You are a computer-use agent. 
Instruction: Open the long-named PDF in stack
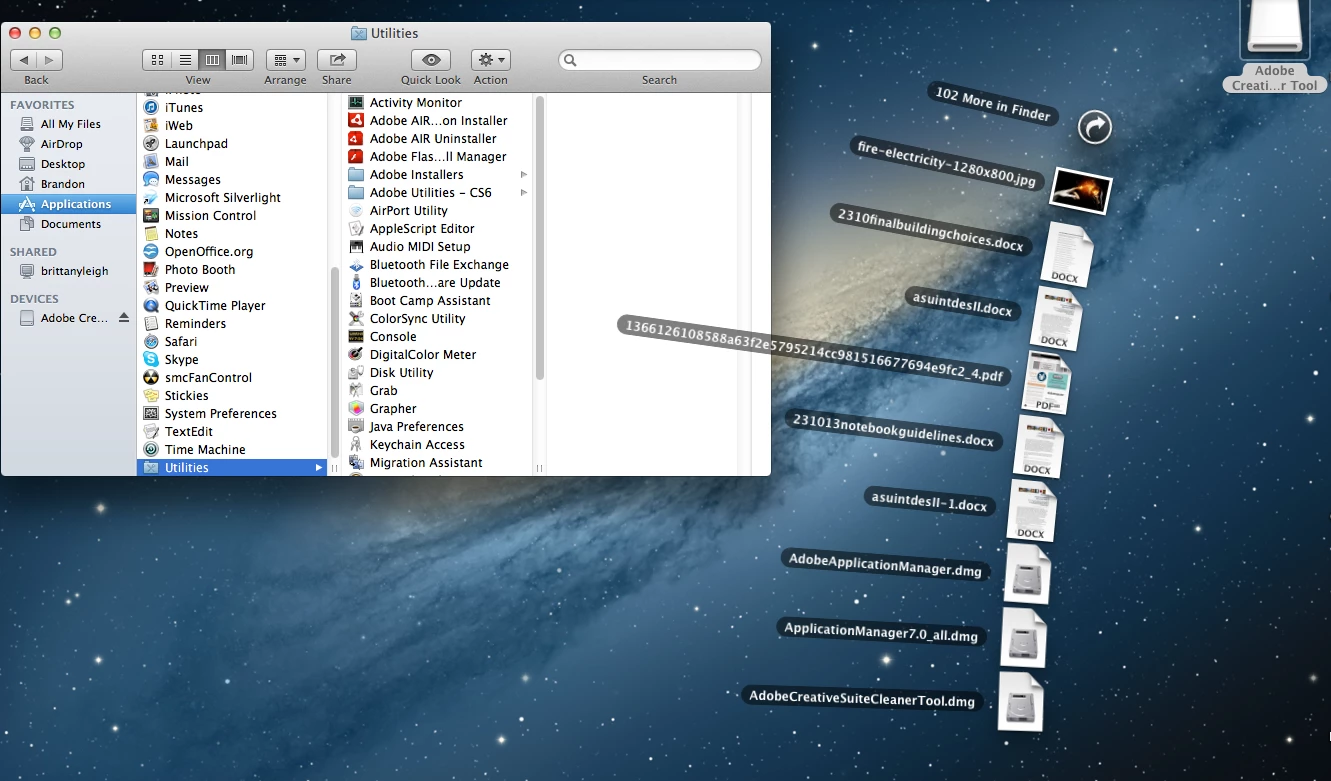click(1046, 383)
